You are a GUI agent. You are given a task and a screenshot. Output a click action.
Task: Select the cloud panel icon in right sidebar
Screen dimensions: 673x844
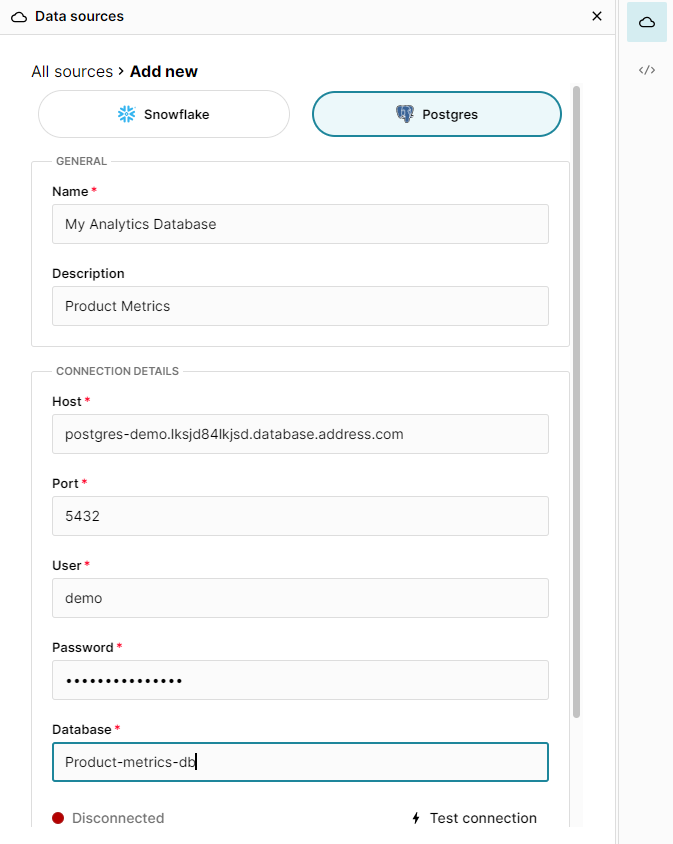(646, 22)
